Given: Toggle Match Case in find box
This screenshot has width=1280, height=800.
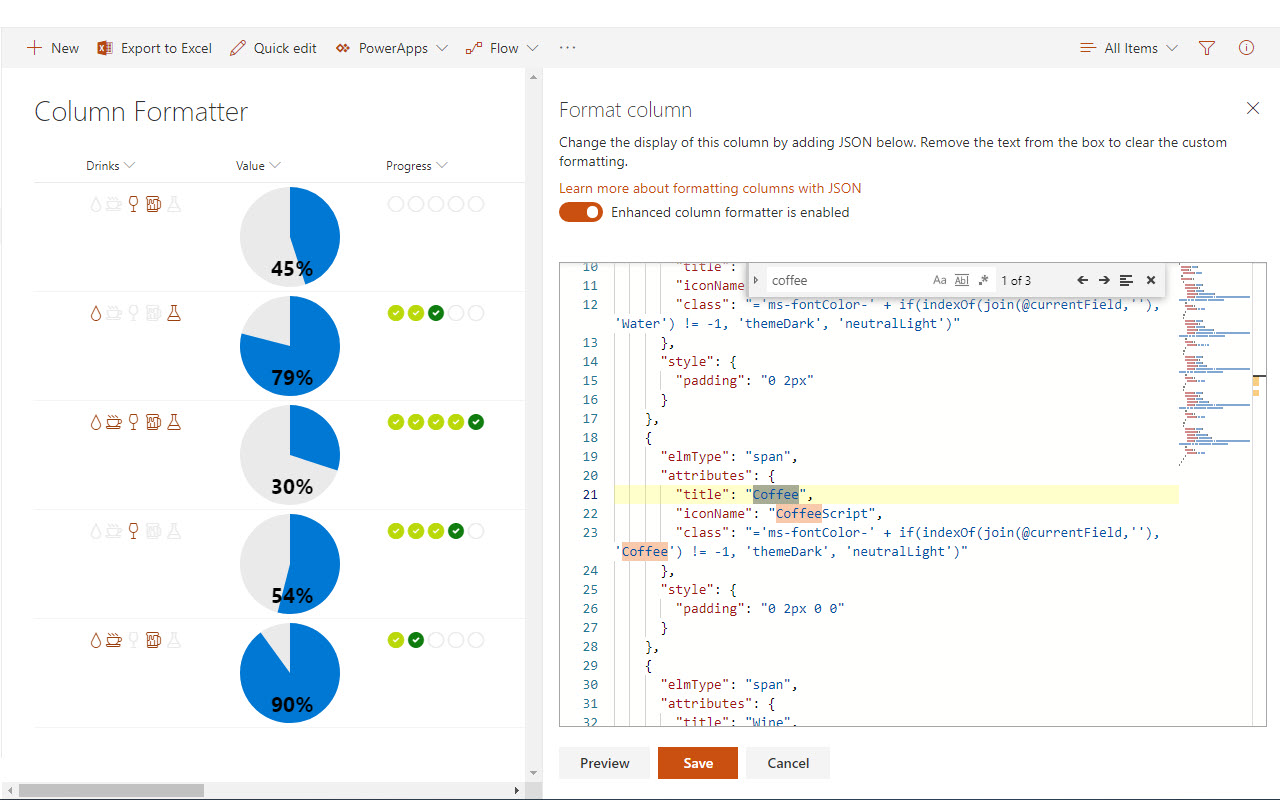Looking at the screenshot, I should tap(940, 280).
